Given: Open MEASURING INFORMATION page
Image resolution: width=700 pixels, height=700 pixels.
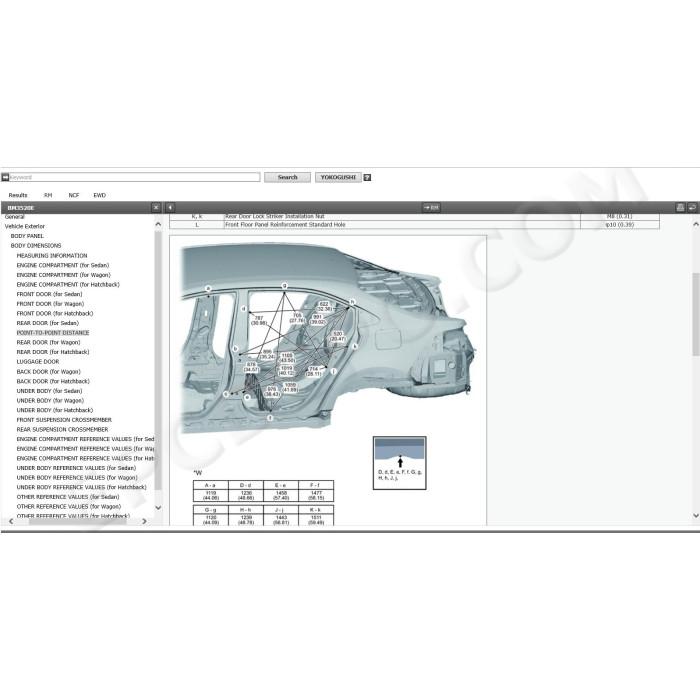Looking at the screenshot, I should (52, 256).
